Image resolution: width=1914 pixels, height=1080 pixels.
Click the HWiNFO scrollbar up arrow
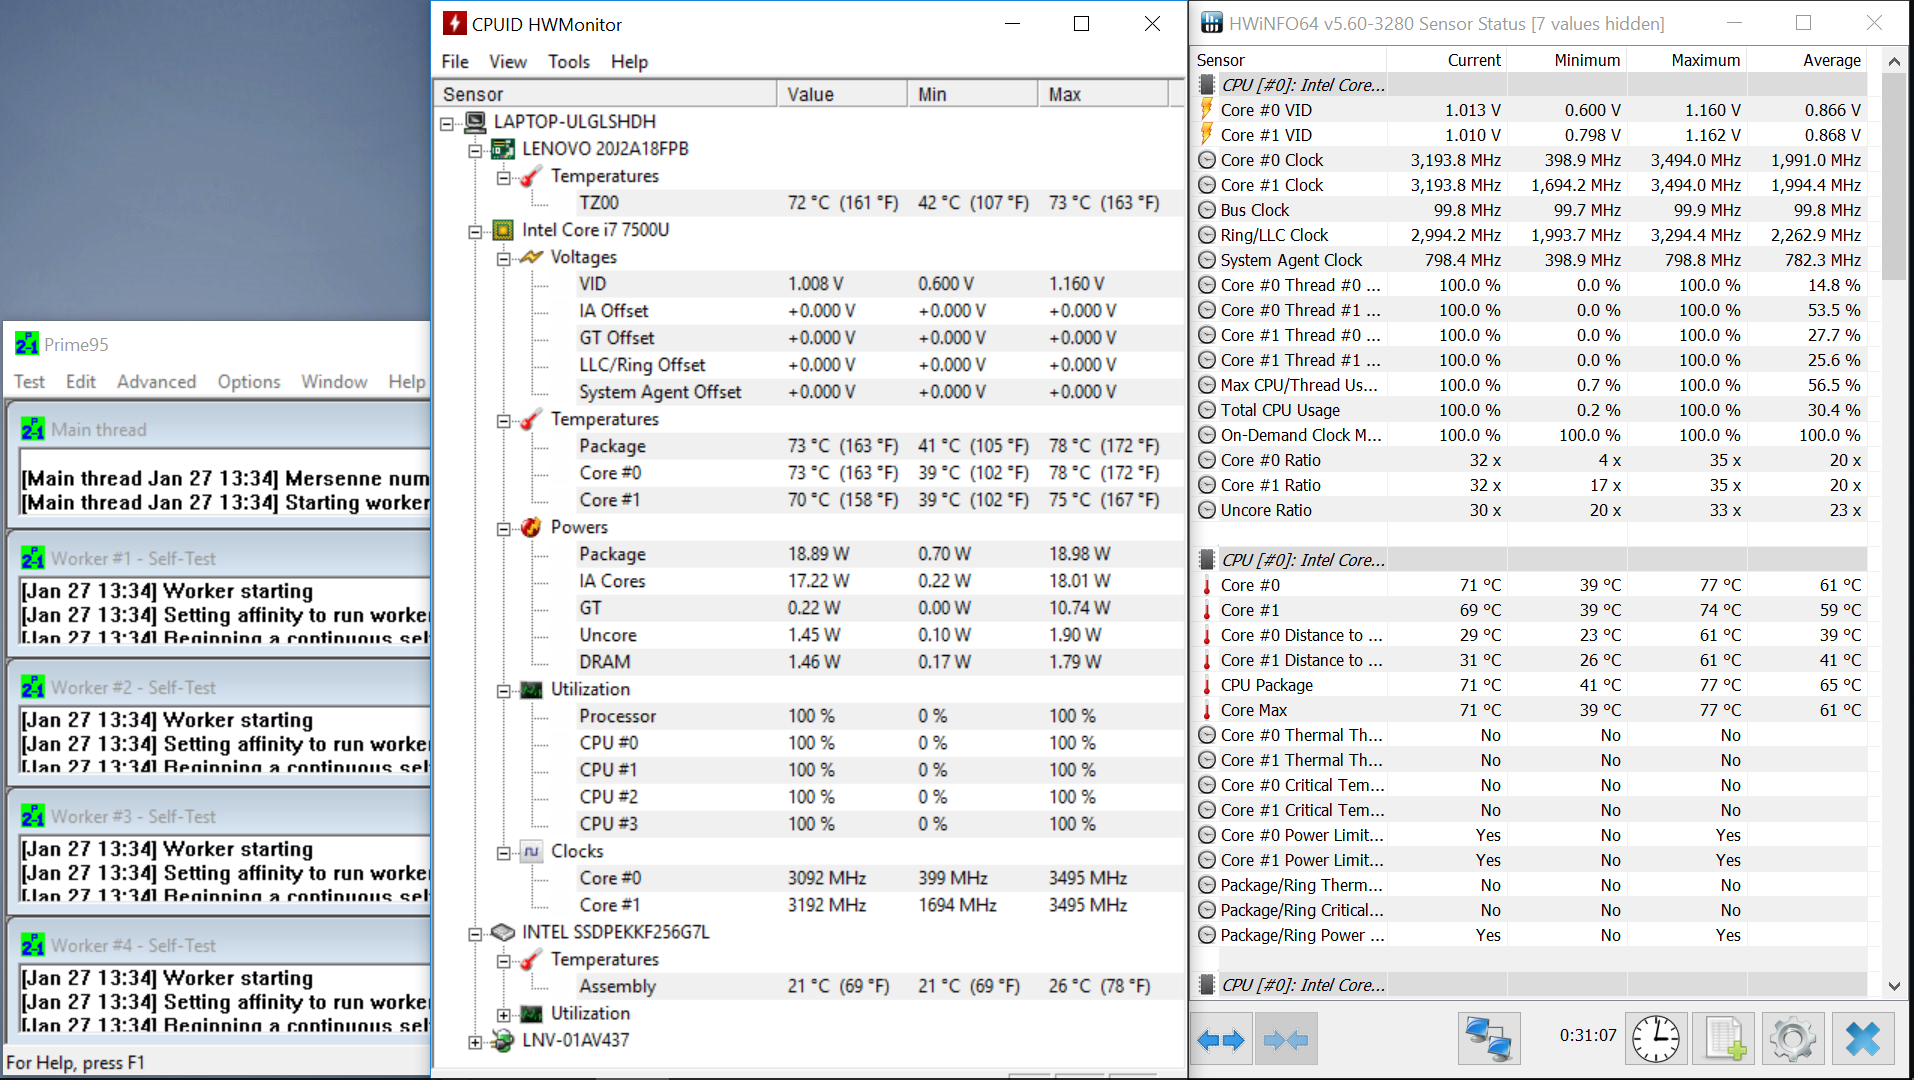[x=1894, y=61]
